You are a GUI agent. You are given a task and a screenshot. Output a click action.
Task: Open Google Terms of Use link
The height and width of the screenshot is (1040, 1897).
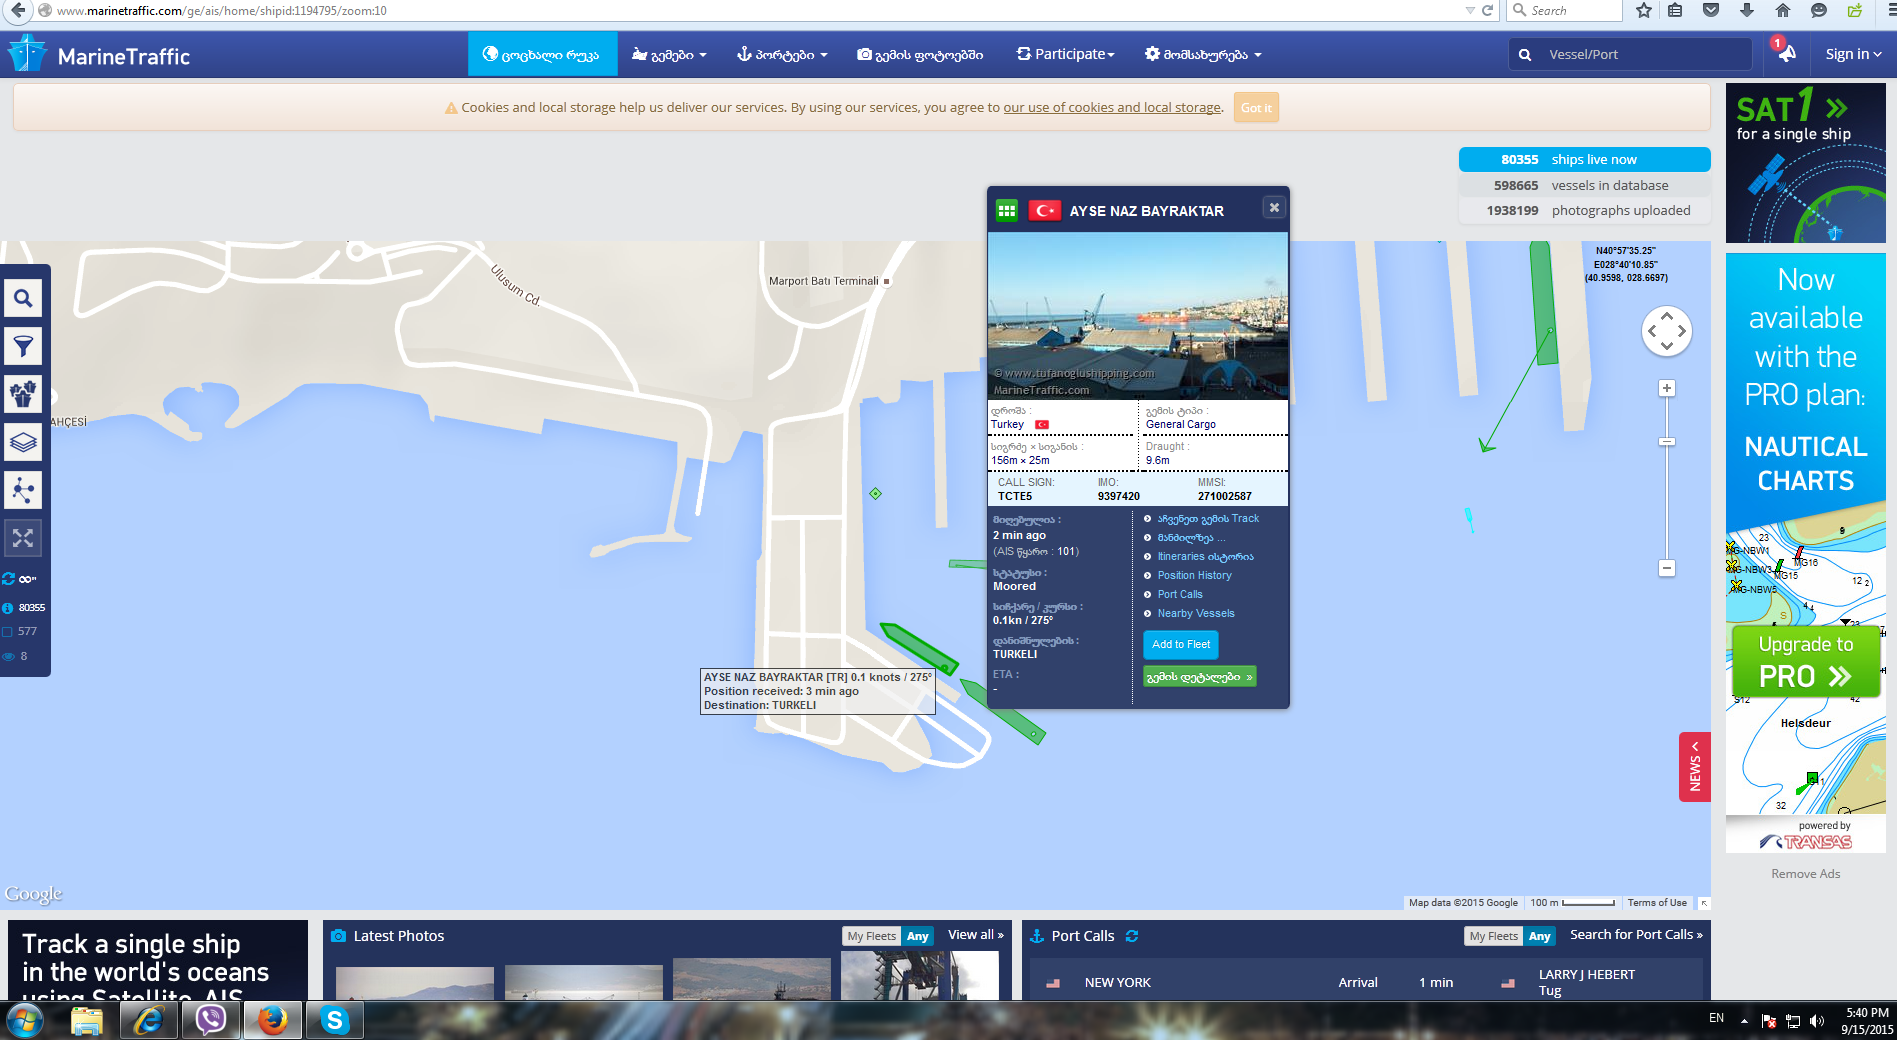point(1657,903)
